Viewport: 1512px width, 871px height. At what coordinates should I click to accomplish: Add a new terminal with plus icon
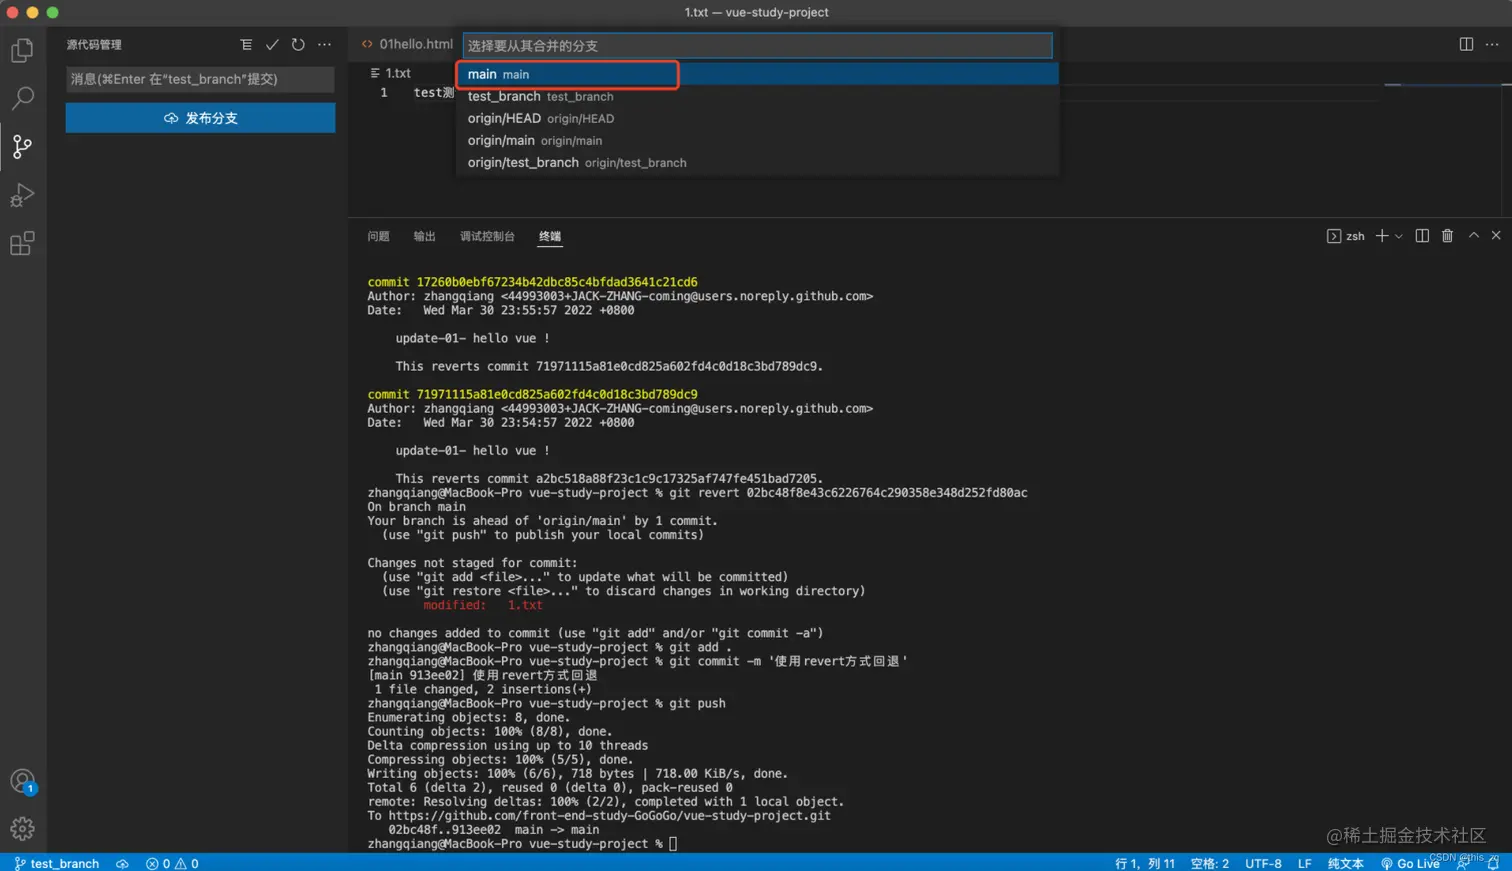point(1382,236)
